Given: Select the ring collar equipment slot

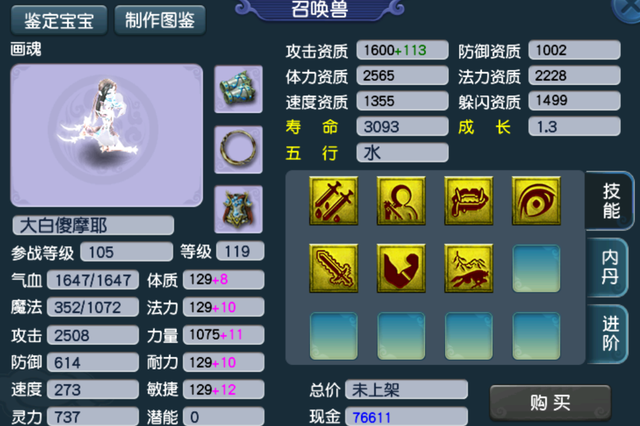Looking at the screenshot, I should pos(238,150).
